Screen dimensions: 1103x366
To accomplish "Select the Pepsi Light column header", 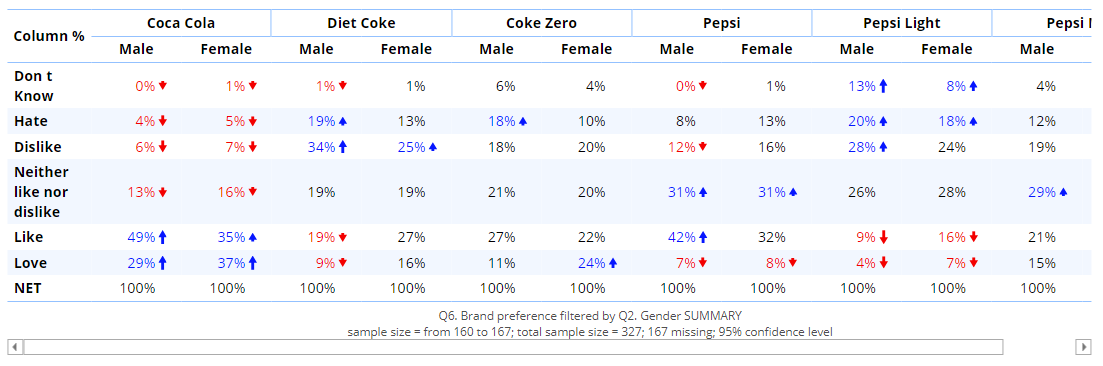I will pos(901,23).
